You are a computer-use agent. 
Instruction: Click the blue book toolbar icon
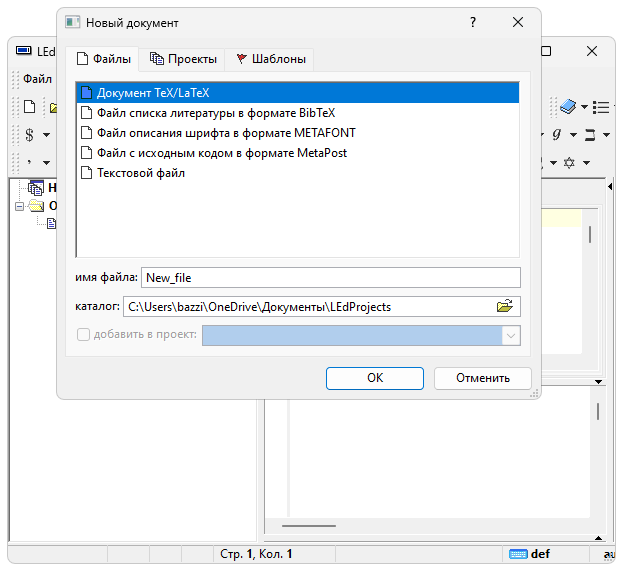click(568, 107)
